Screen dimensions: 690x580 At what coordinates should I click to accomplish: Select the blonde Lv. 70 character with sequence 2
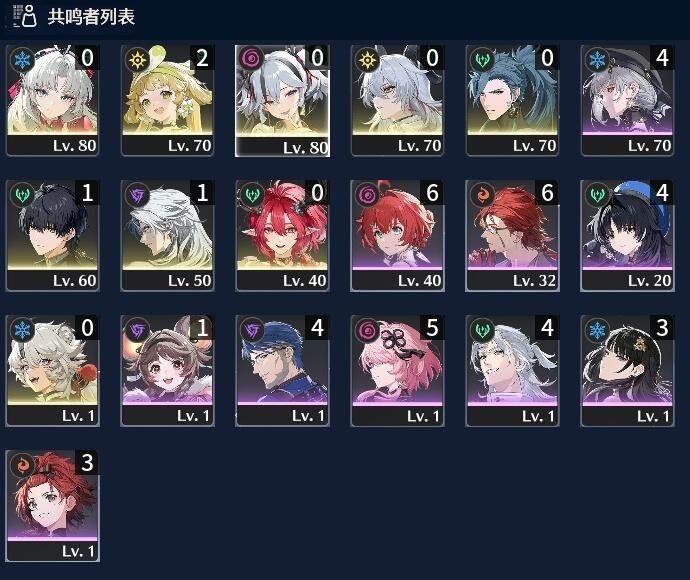tap(168, 100)
